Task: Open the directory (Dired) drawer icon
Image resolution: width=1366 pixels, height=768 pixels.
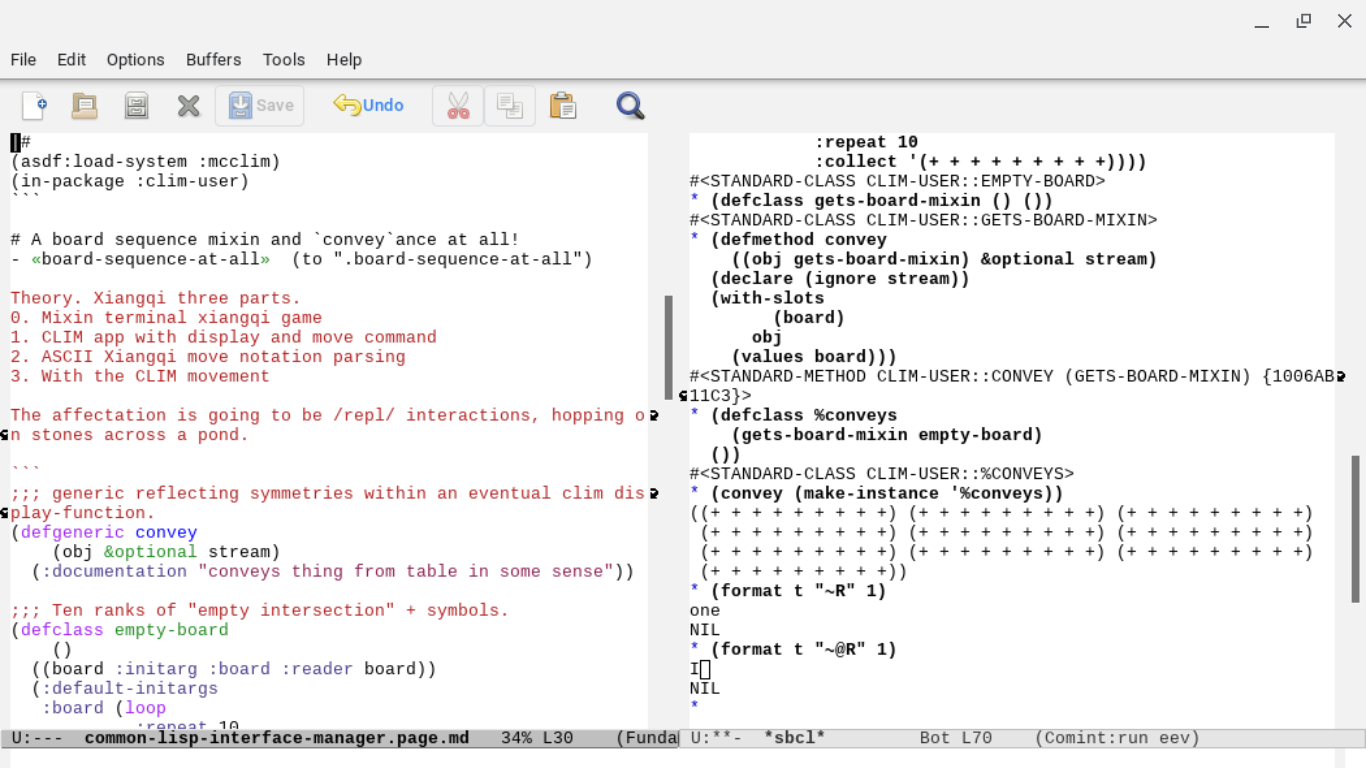Action: coord(136,105)
